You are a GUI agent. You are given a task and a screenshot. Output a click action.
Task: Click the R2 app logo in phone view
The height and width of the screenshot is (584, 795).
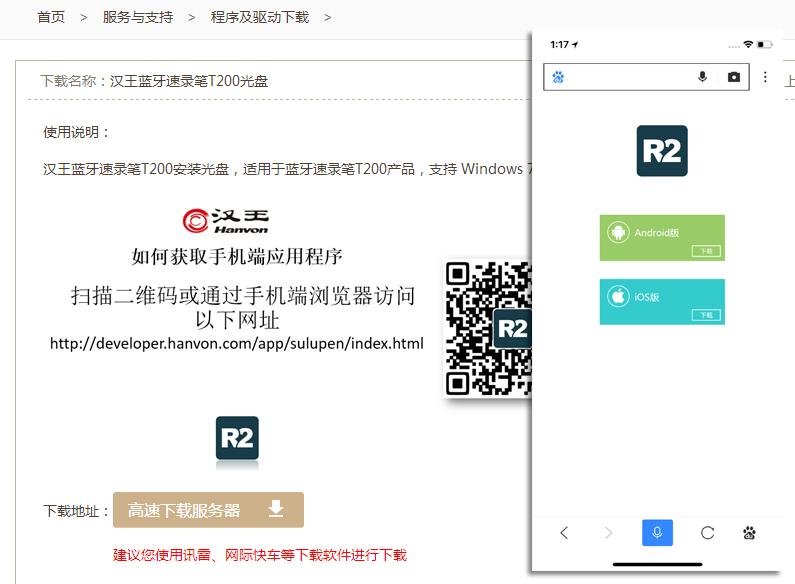(662, 151)
